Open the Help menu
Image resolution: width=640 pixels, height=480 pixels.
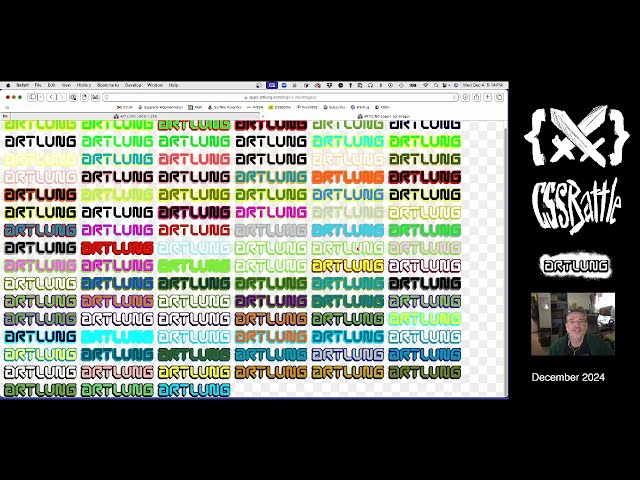[x=173, y=85]
